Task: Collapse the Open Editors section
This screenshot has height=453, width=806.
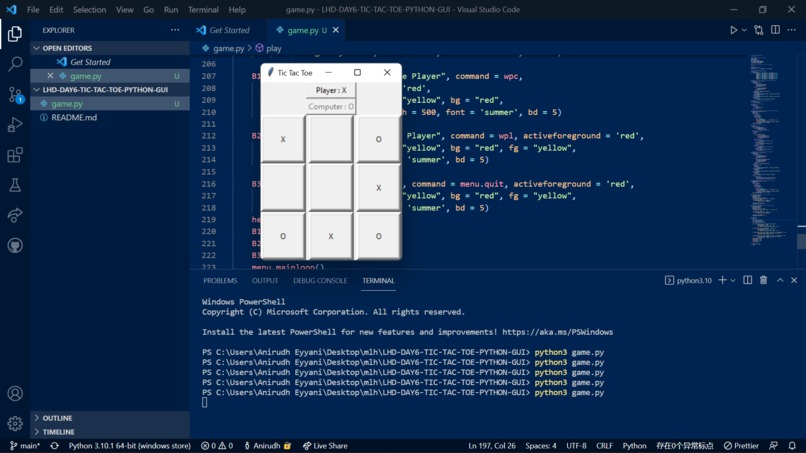Action: (x=110, y=48)
